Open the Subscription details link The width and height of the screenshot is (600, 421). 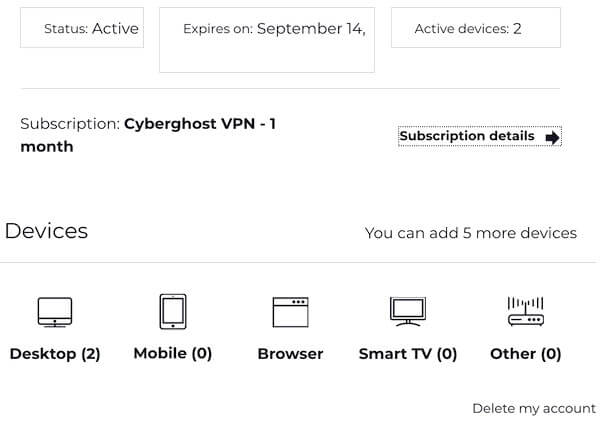[480, 136]
